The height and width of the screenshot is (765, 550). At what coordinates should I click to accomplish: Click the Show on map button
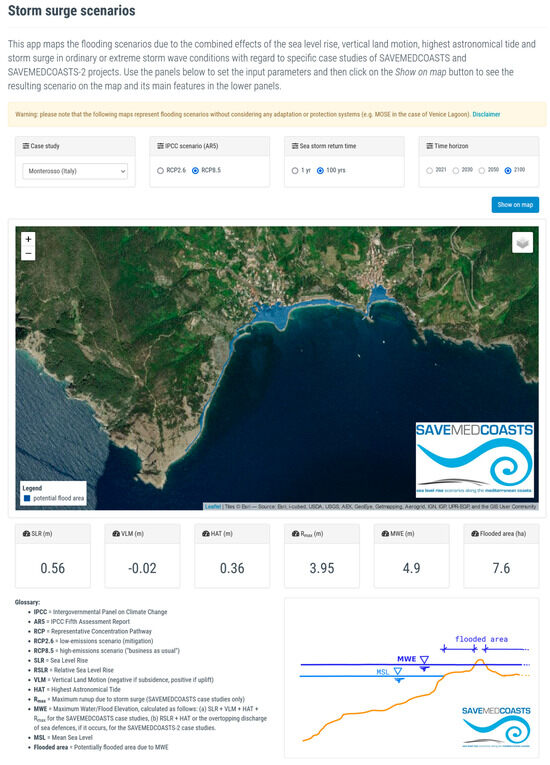[x=515, y=205]
